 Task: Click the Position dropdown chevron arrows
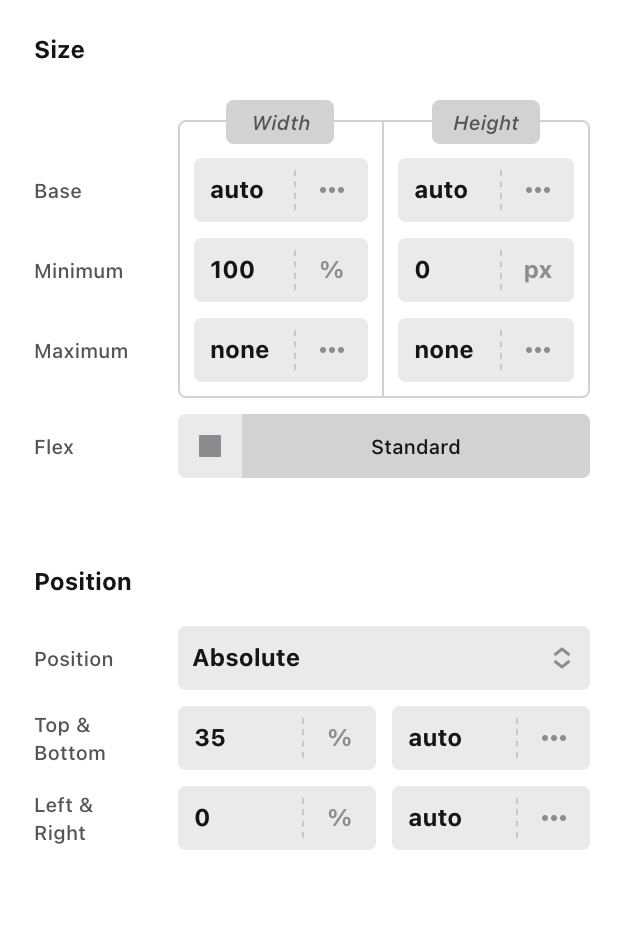(x=562, y=658)
